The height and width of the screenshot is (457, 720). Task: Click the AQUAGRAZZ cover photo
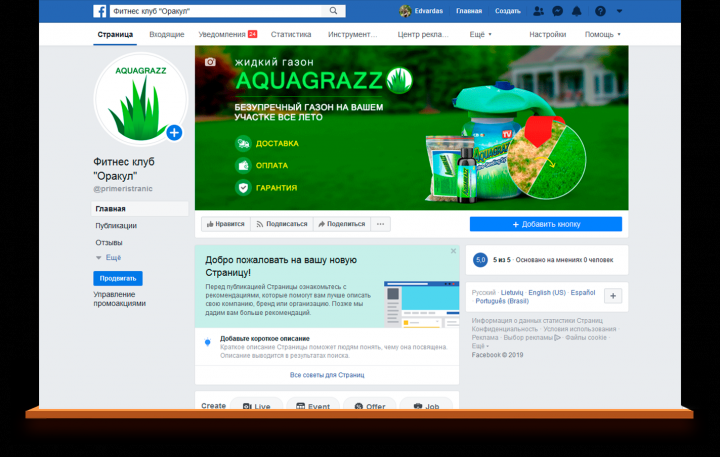(411, 128)
